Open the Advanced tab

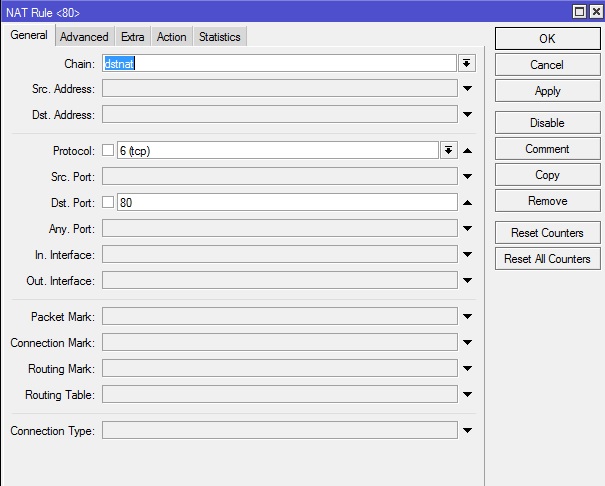click(x=84, y=37)
